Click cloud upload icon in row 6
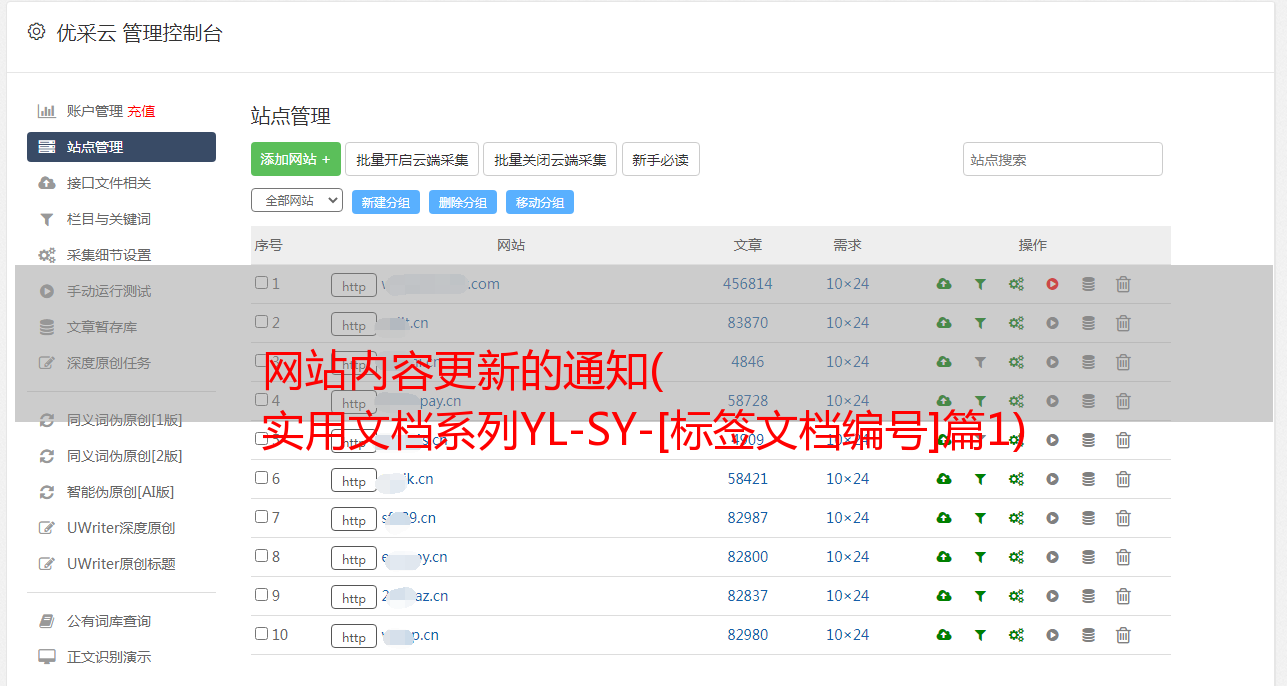Image resolution: width=1287 pixels, height=686 pixels. 944,479
